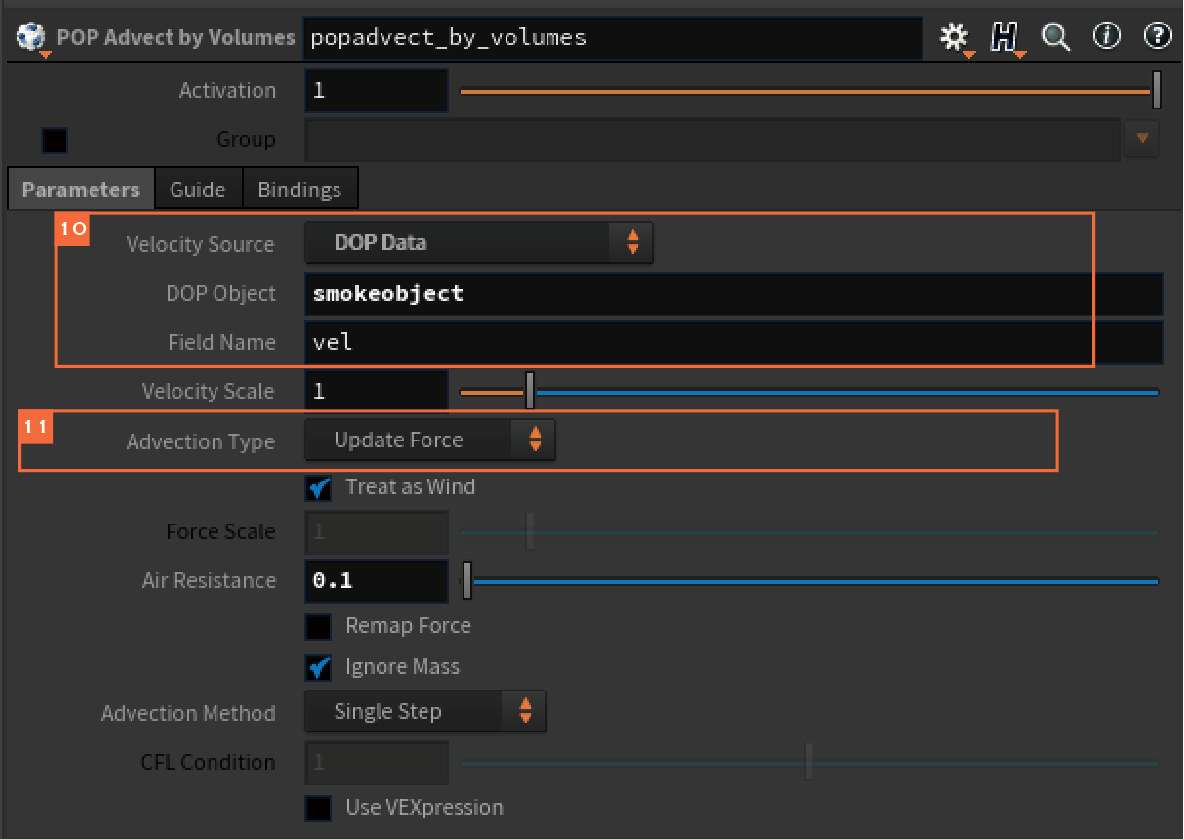Click the Group text field
Viewport: 1184px width, 839px height.
point(712,139)
